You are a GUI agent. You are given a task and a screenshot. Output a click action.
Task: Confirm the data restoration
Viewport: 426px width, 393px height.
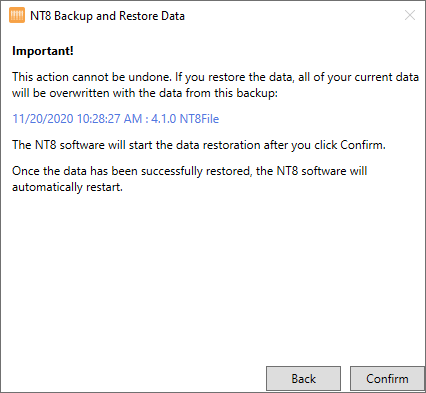(387, 379)
